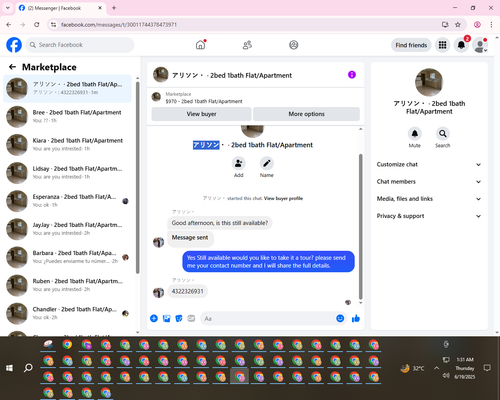Viewport: 500px width, 400px height.
Task: Reload the page in Chrome
Action: (x=37, y=24)
